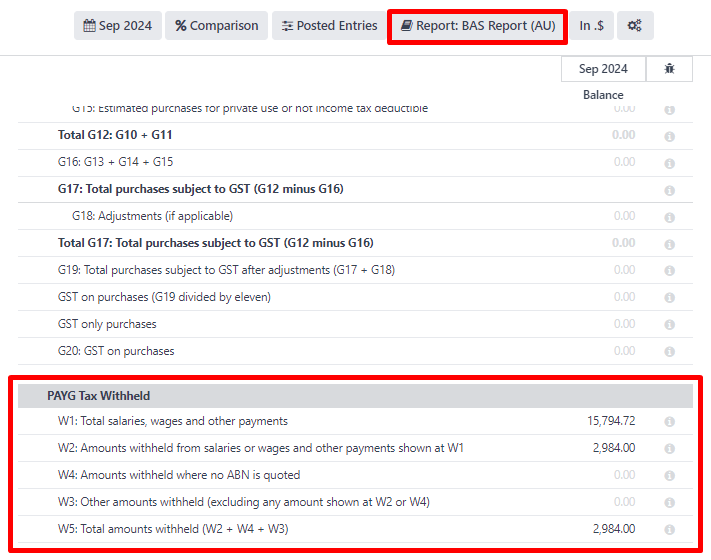
Task: Open the gears settings icon in toolbar
Action: 635,26
